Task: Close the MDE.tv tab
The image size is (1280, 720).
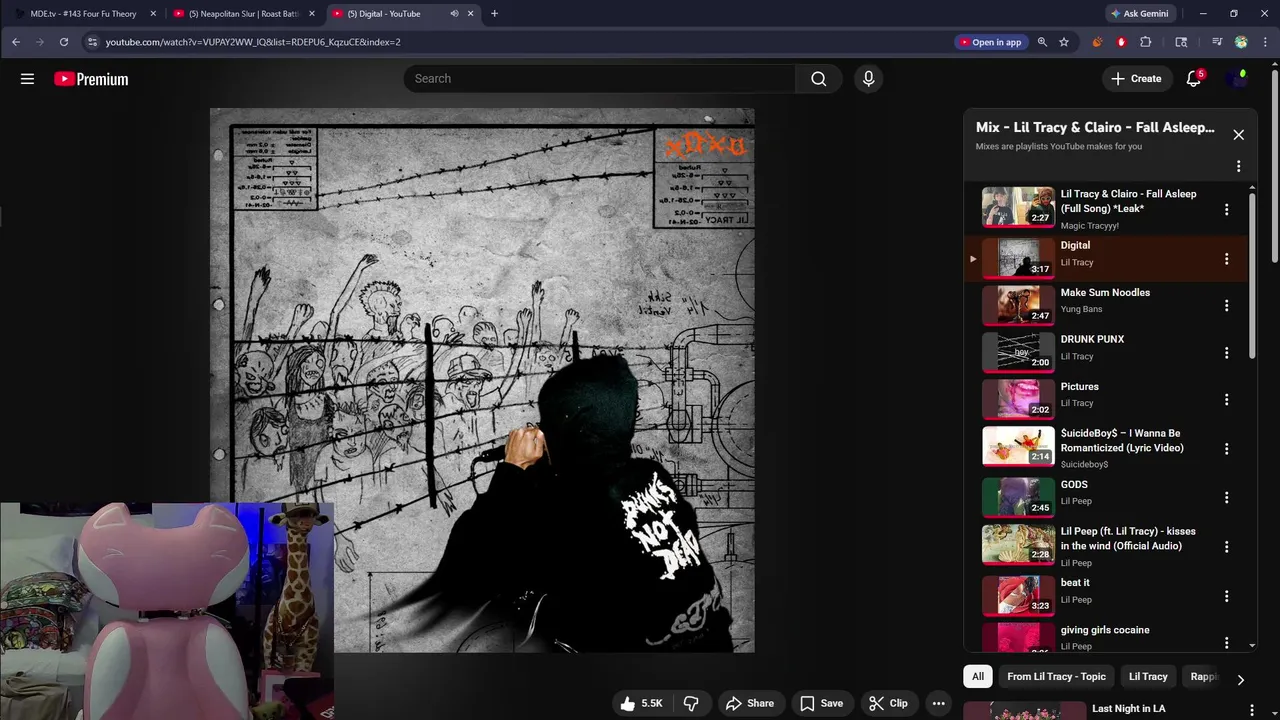Action: tap(153, 14)
